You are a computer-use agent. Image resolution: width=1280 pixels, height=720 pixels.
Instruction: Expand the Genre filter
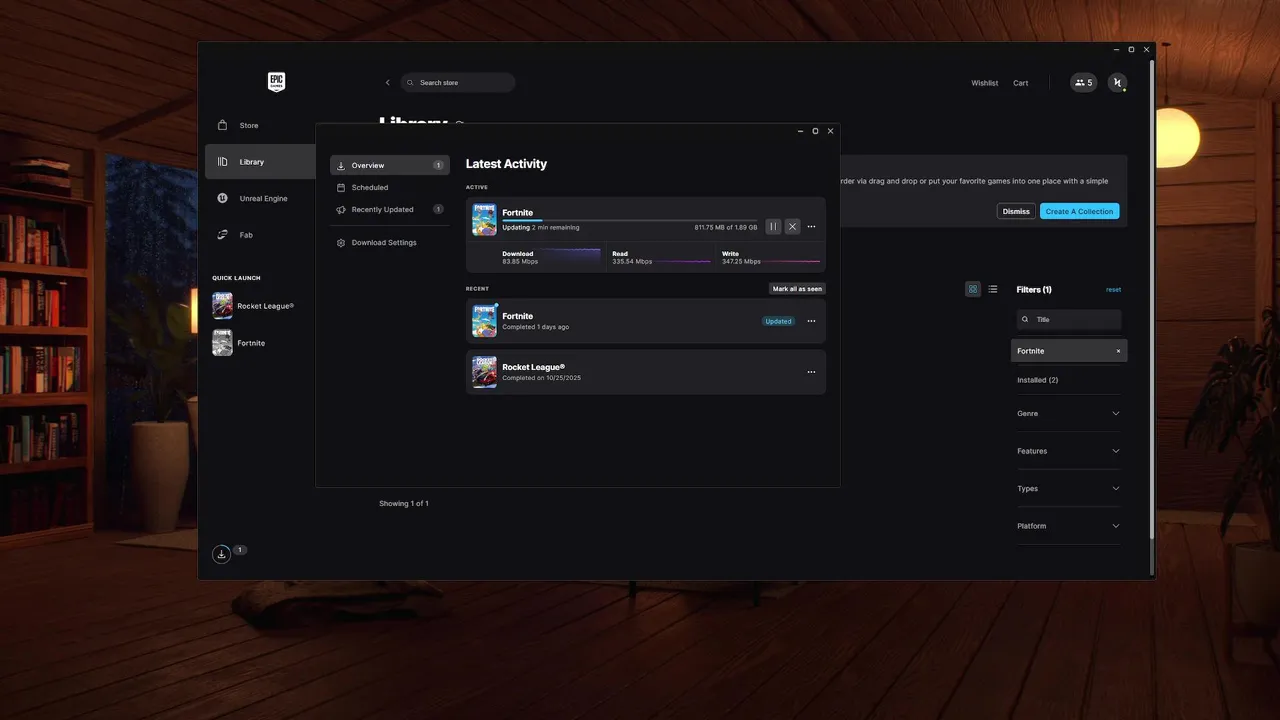click(1068, 413)
